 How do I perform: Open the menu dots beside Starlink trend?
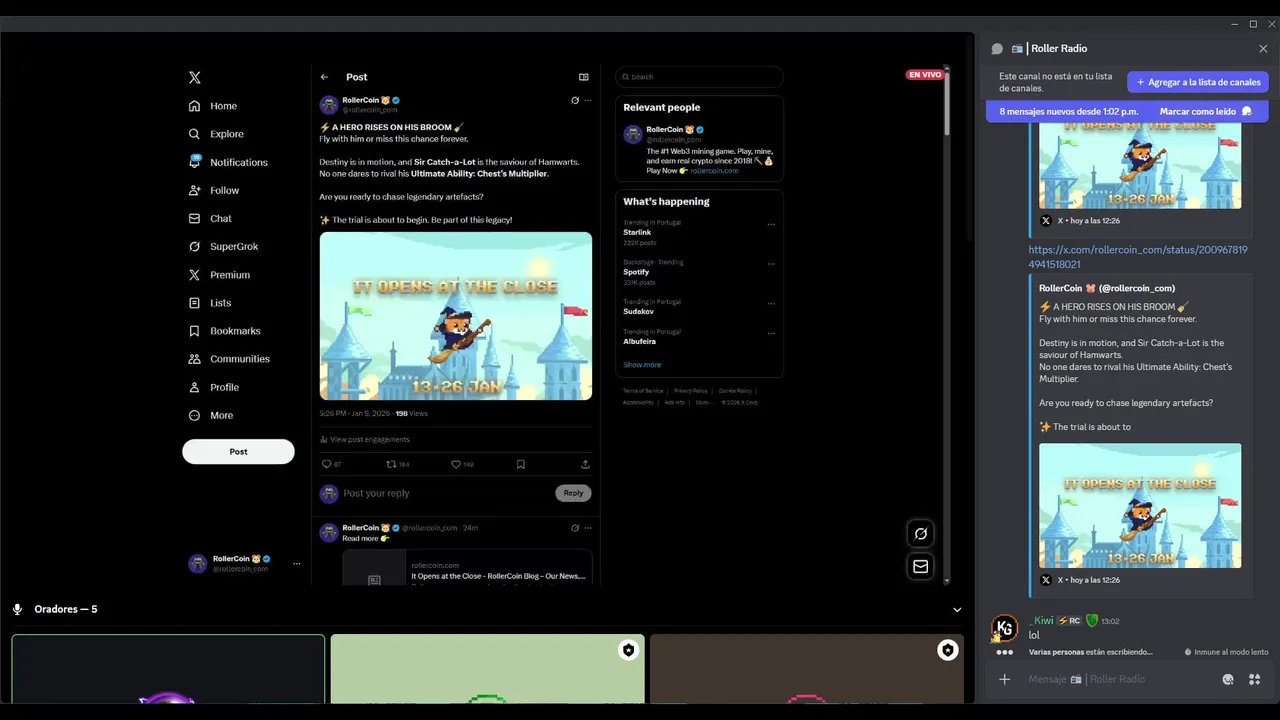pyautogui.click(x=771, y=224)
